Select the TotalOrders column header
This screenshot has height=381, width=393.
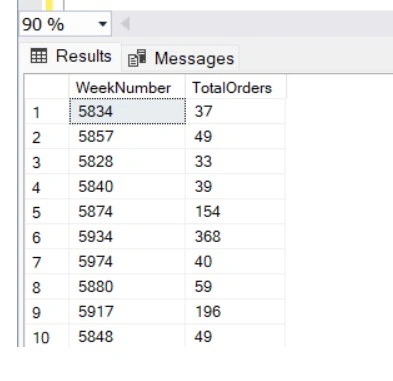click(x=235, y=87)
